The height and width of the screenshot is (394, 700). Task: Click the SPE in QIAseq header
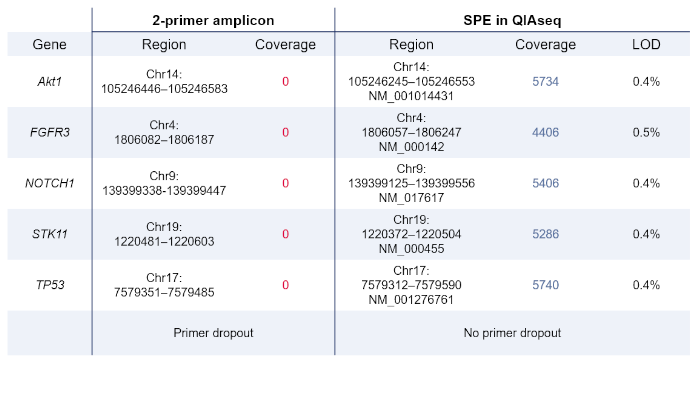pos(512,21)
